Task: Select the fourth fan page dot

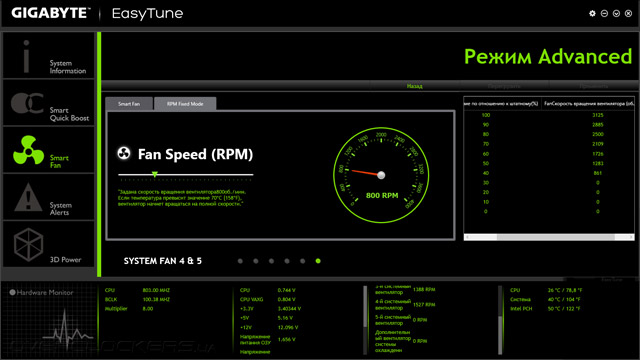Action: click(287, 261)
